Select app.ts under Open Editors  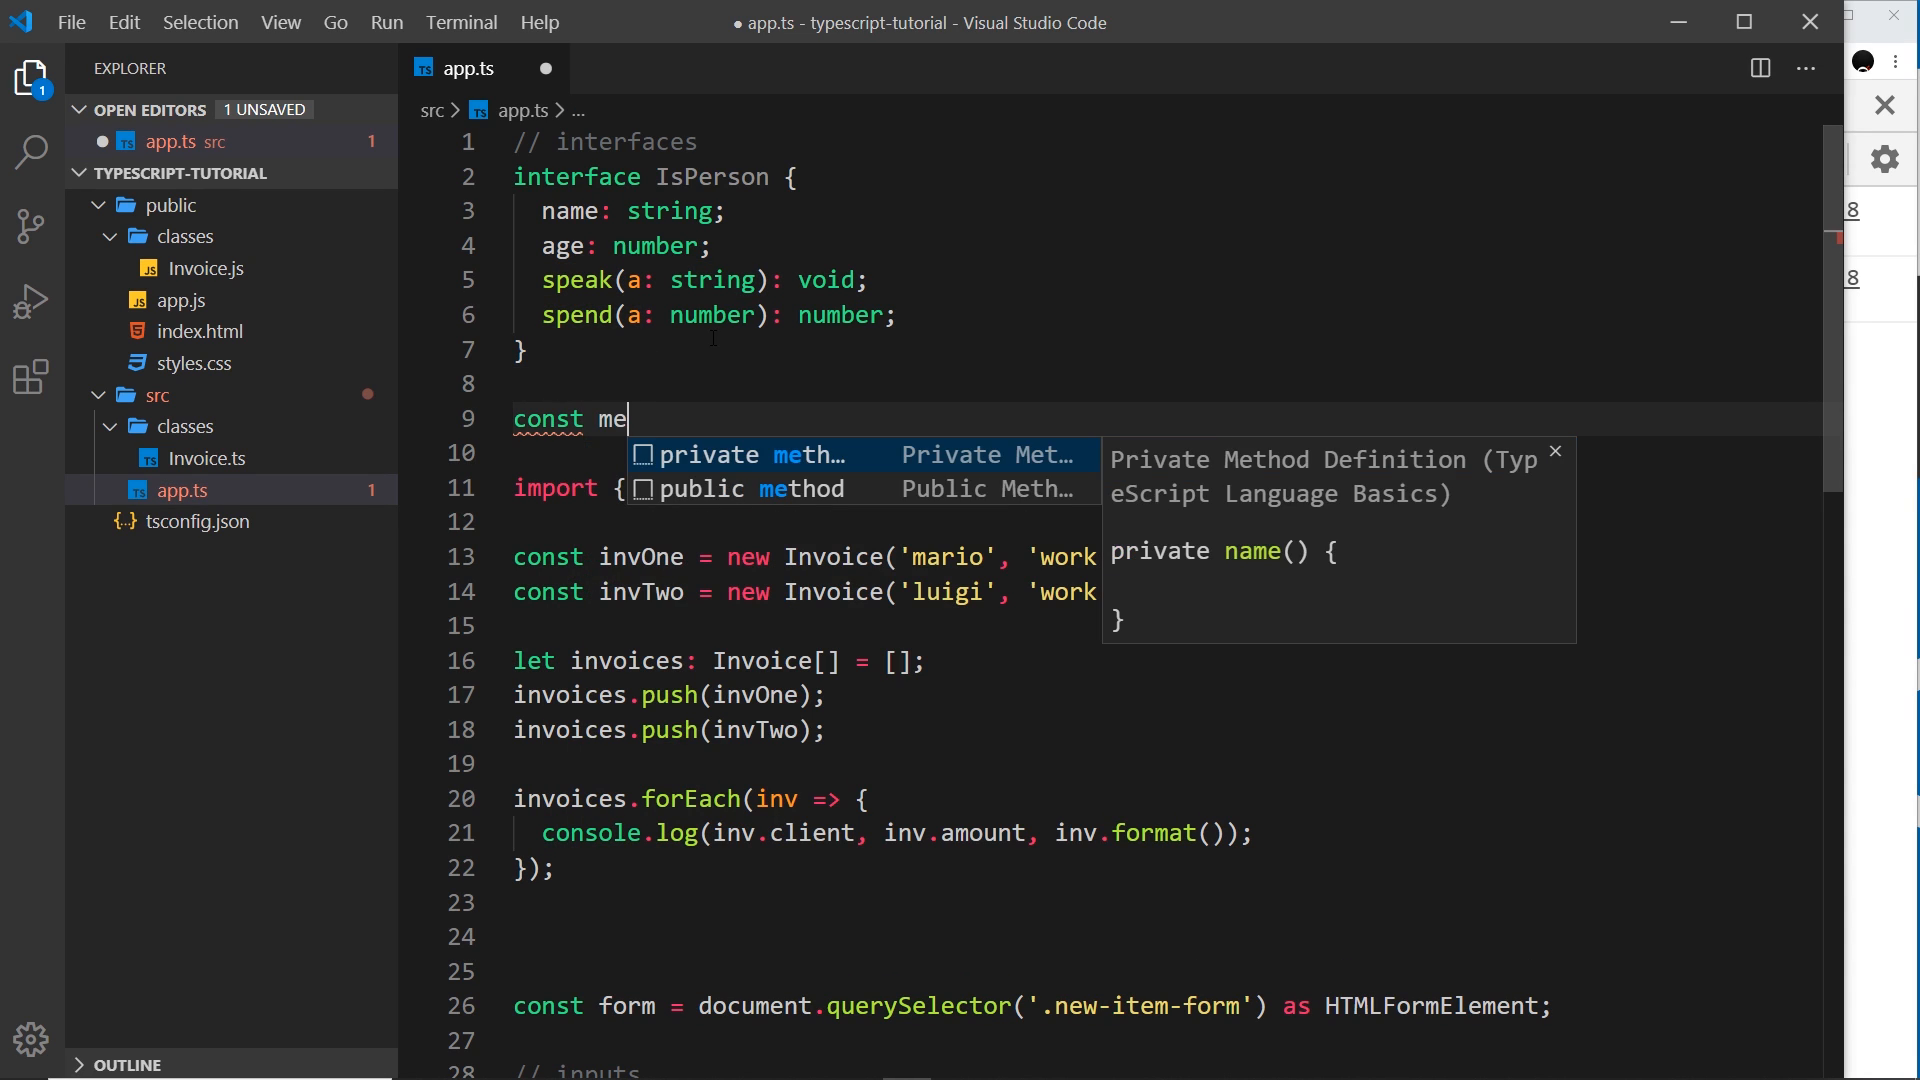coord(232,142)
